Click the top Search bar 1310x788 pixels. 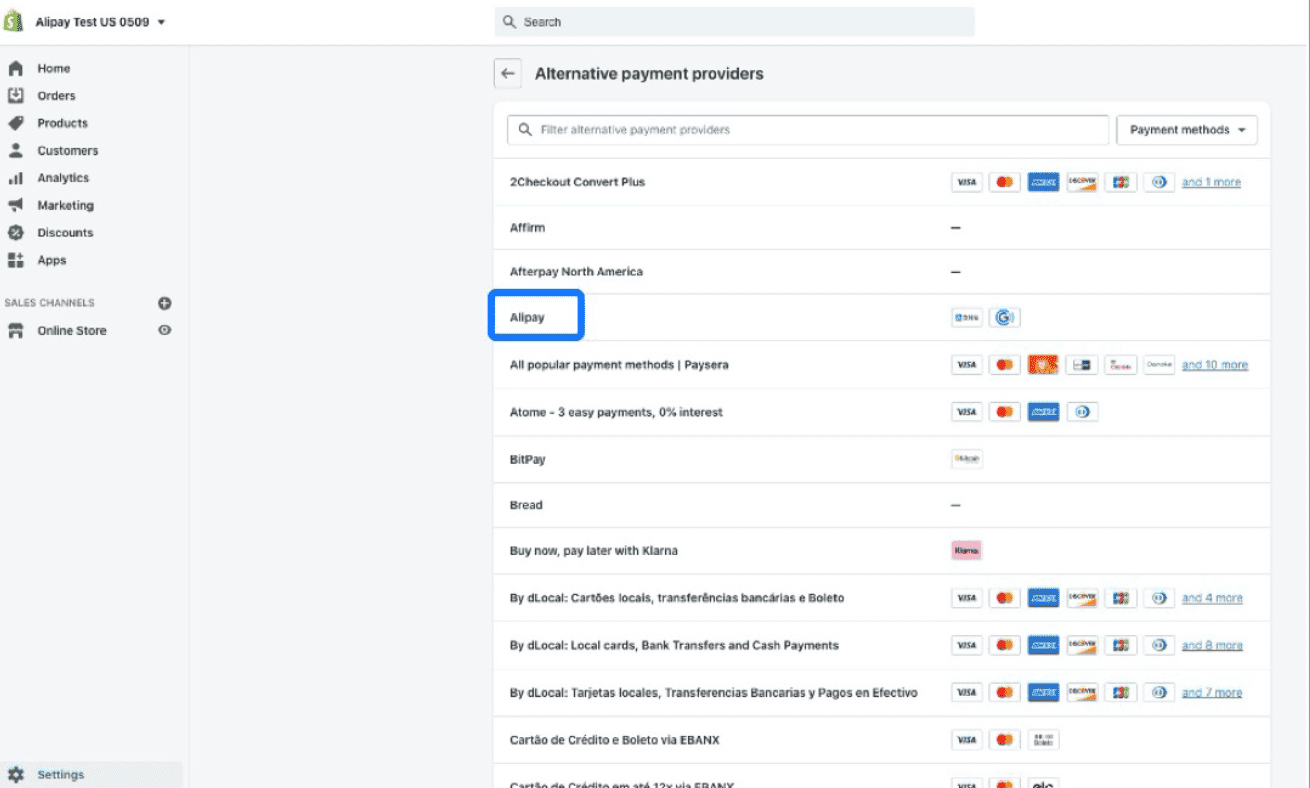coord(734,22)
